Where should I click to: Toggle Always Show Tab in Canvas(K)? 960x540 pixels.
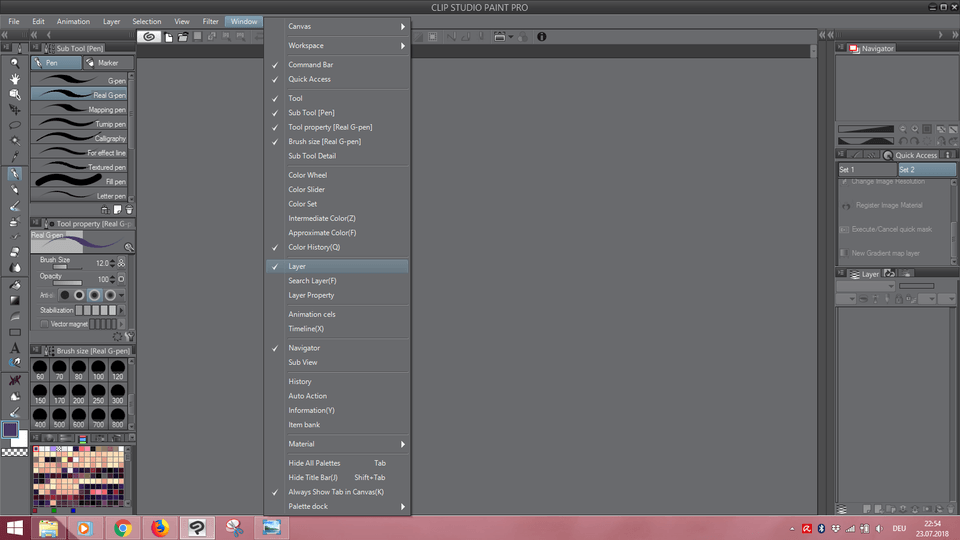337,492
